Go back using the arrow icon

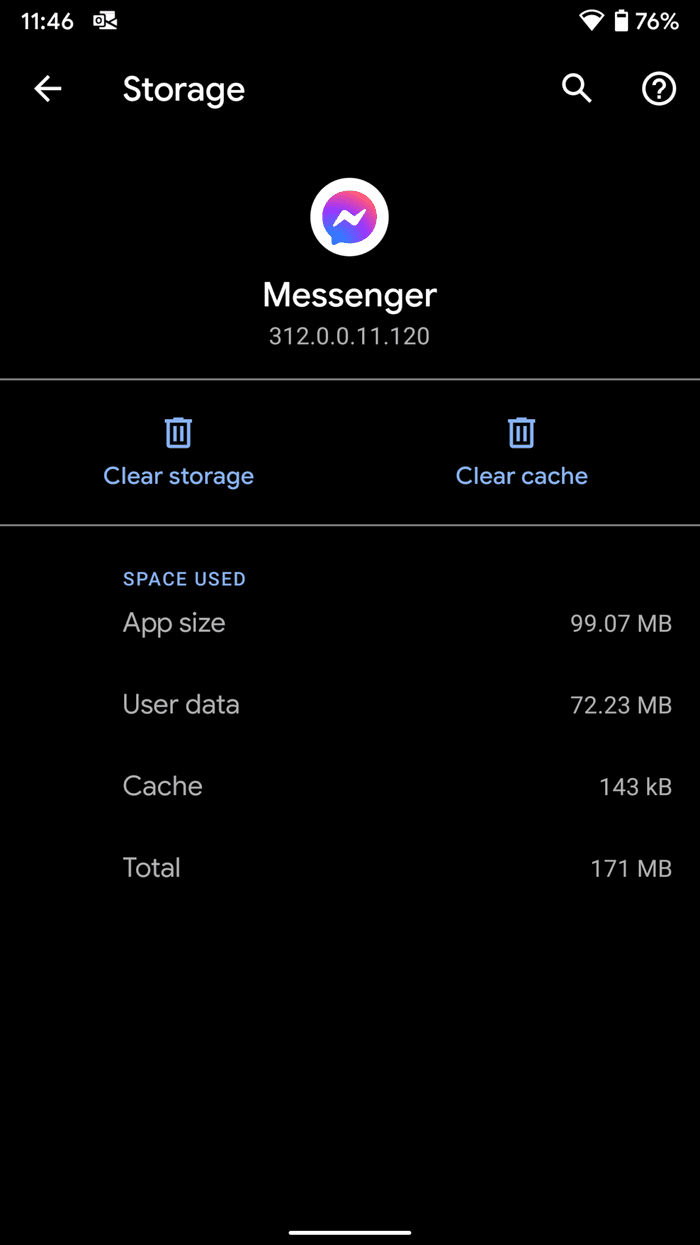48,89
